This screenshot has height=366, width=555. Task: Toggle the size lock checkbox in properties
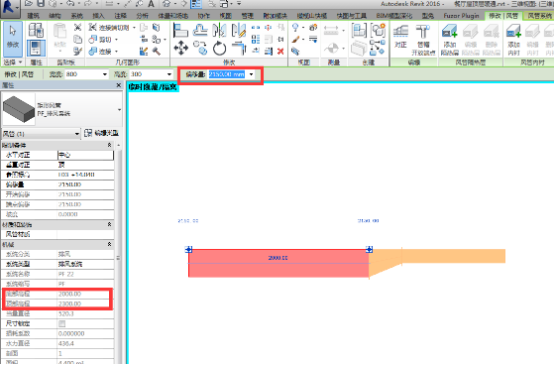(62, 324)
